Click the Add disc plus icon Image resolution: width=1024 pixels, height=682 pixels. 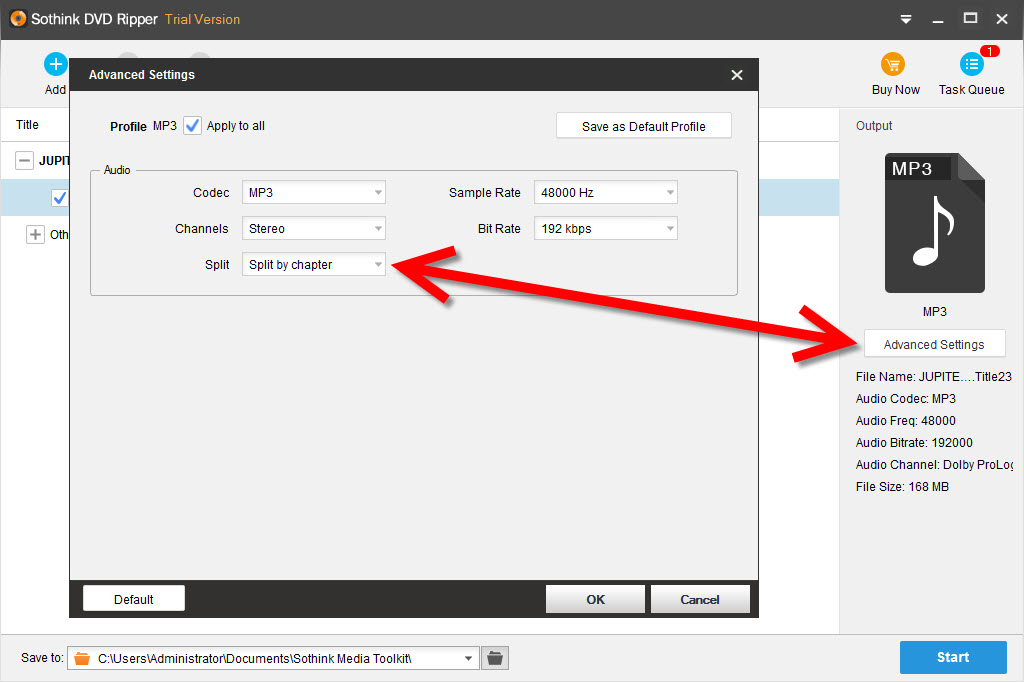tap(56, 64)
